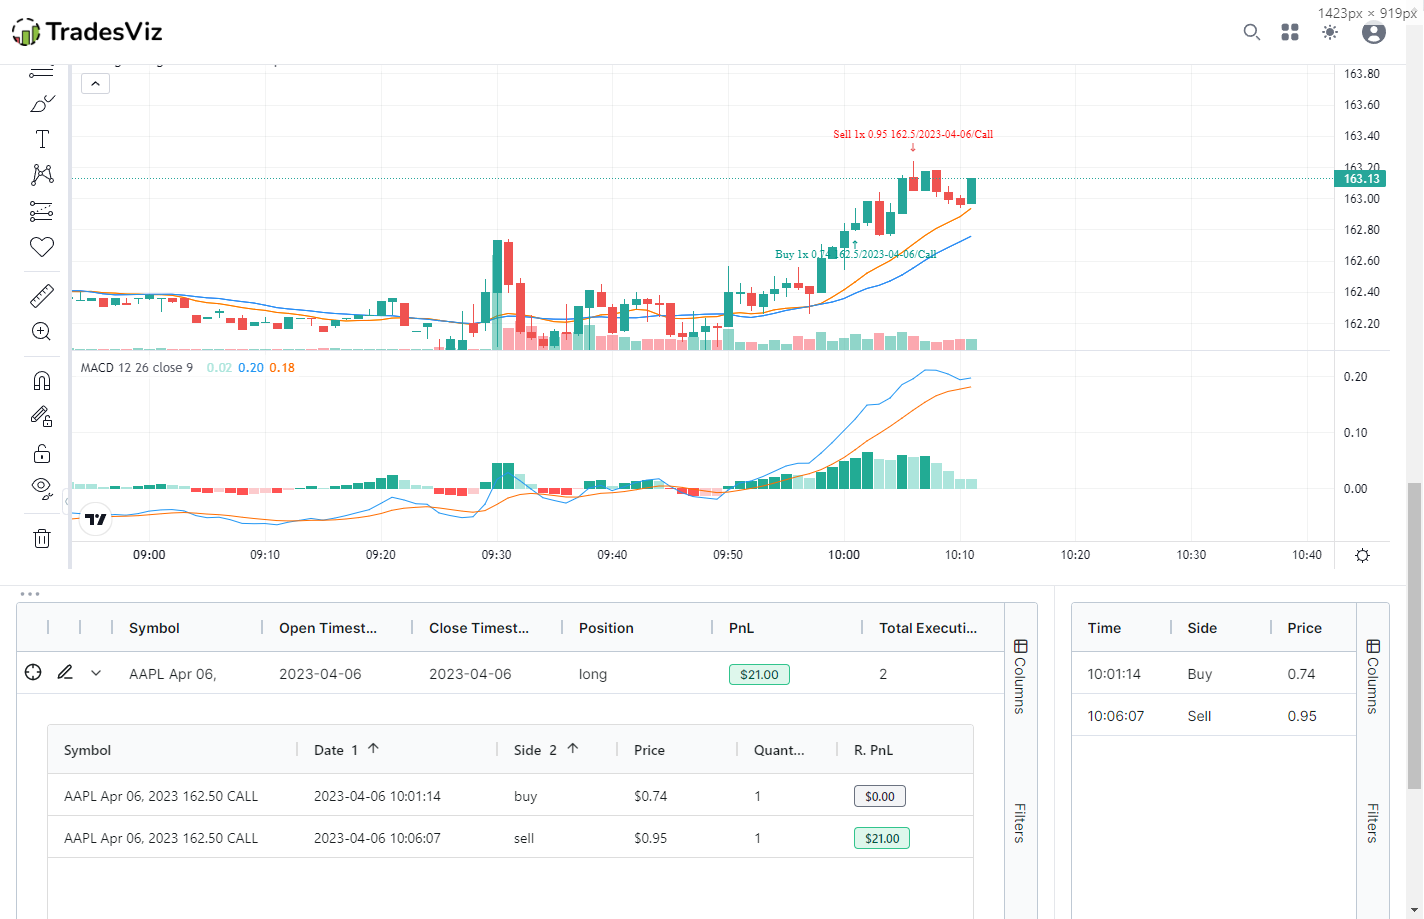Select 10:06:07 Sell row in right panel

(x=1214, y=716)
